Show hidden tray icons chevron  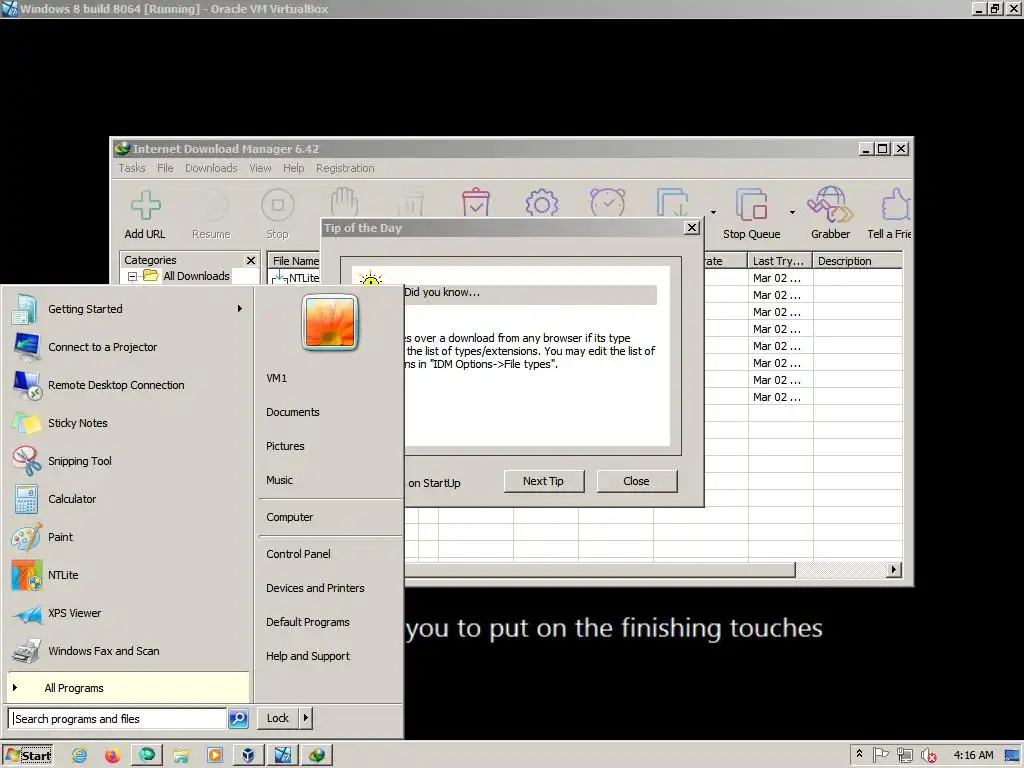click(859, 754)
